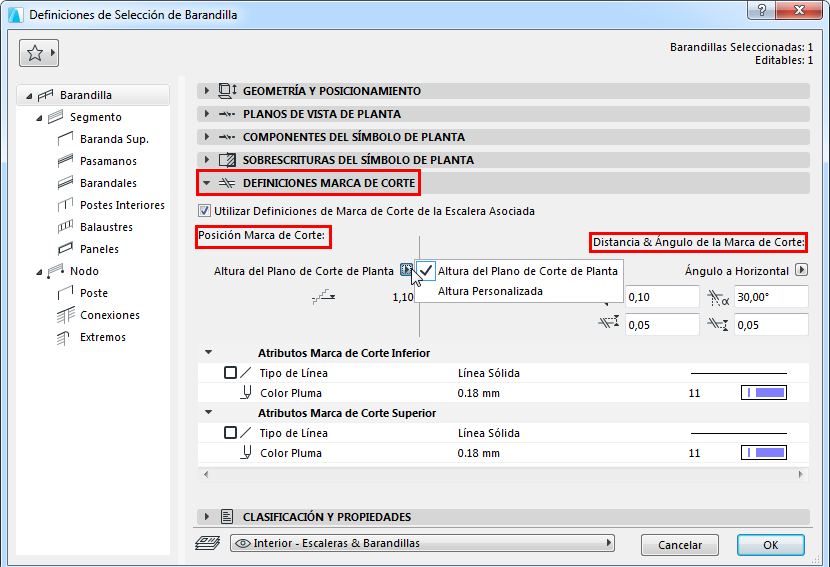Click the stair cut height icon
The height and width of the screenshot is (567, 830).
pos(323,296)
